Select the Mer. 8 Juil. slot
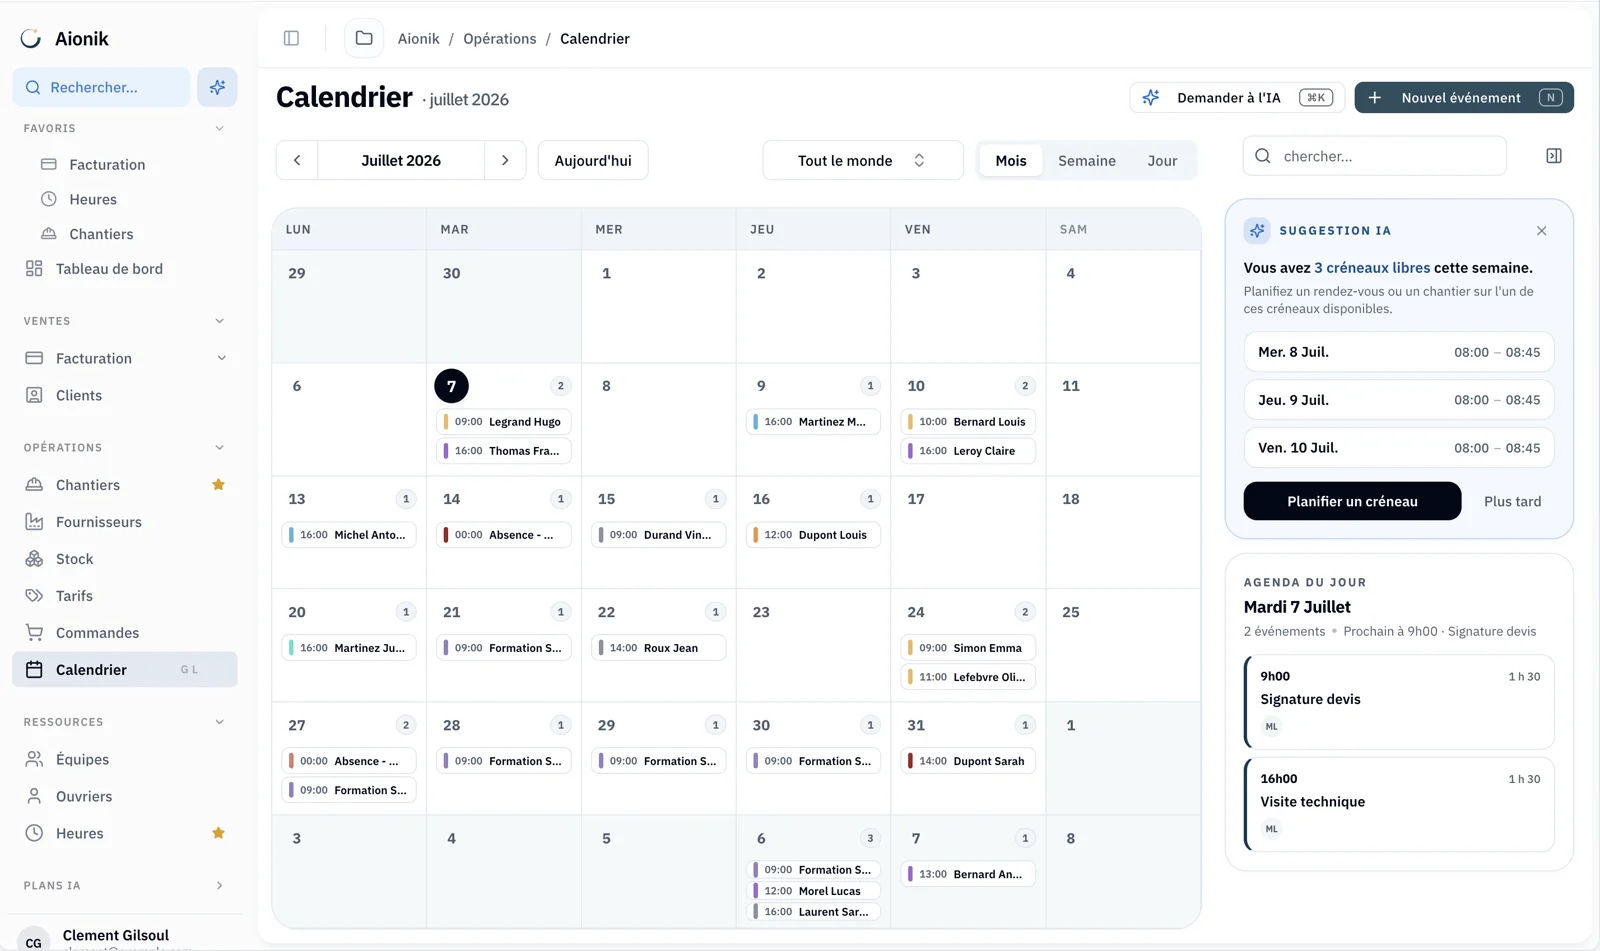Screen dimensions: 1600x951 (x=1399, y=352)
